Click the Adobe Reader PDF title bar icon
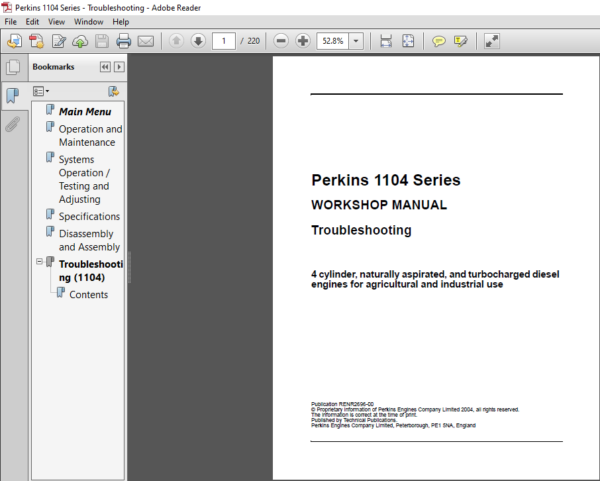This screenshot has height=481, width=600. pos(7,7)
